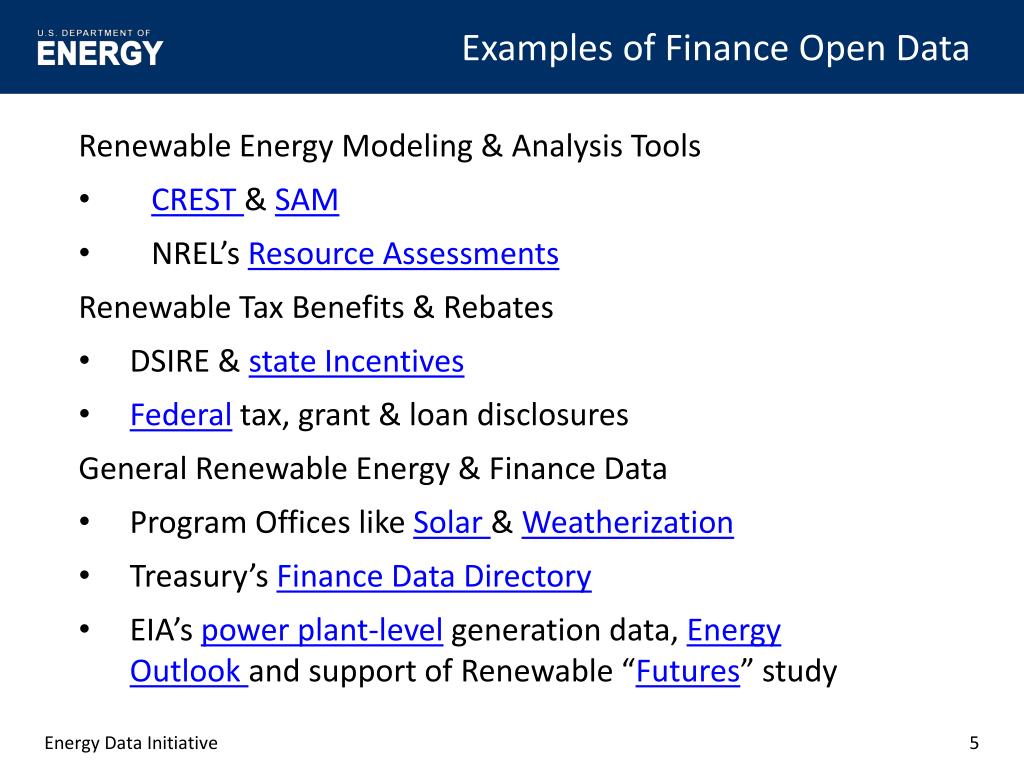The image size is (1024, 768).
Task: Follow the Finance Data Directory link
Action: [x=434, y=577]
